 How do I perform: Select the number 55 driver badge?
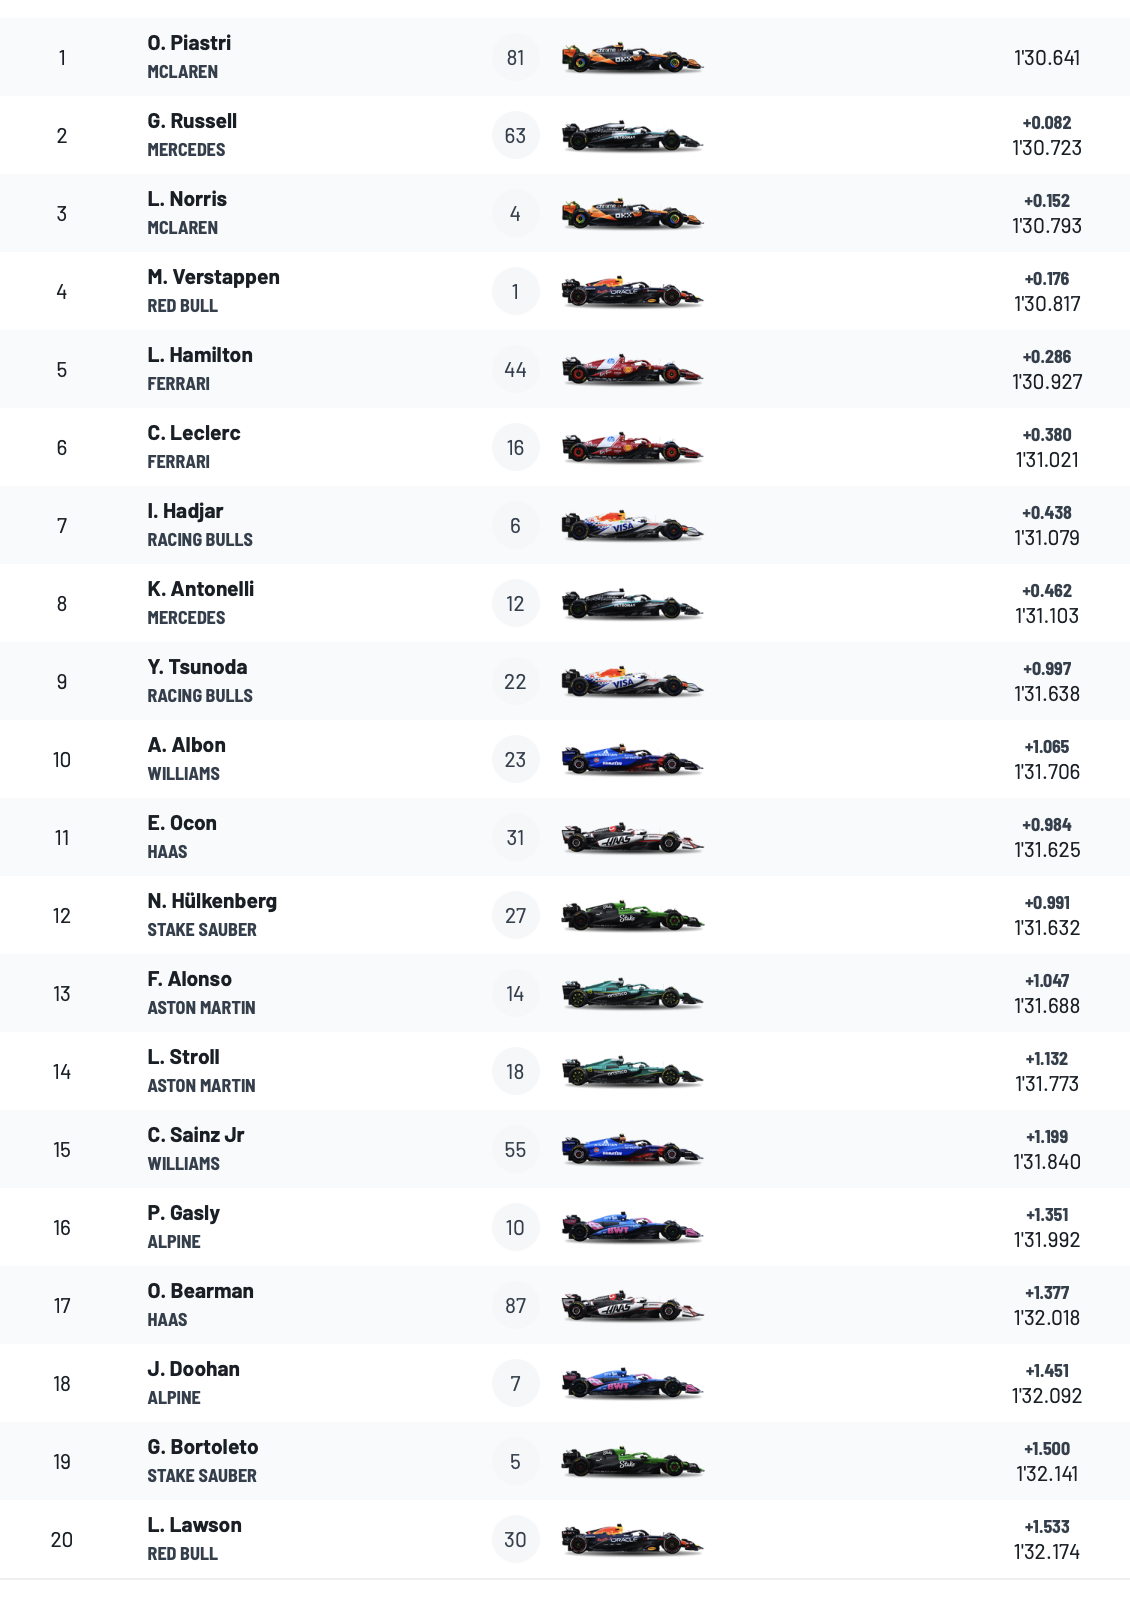tap(515, 1150)
